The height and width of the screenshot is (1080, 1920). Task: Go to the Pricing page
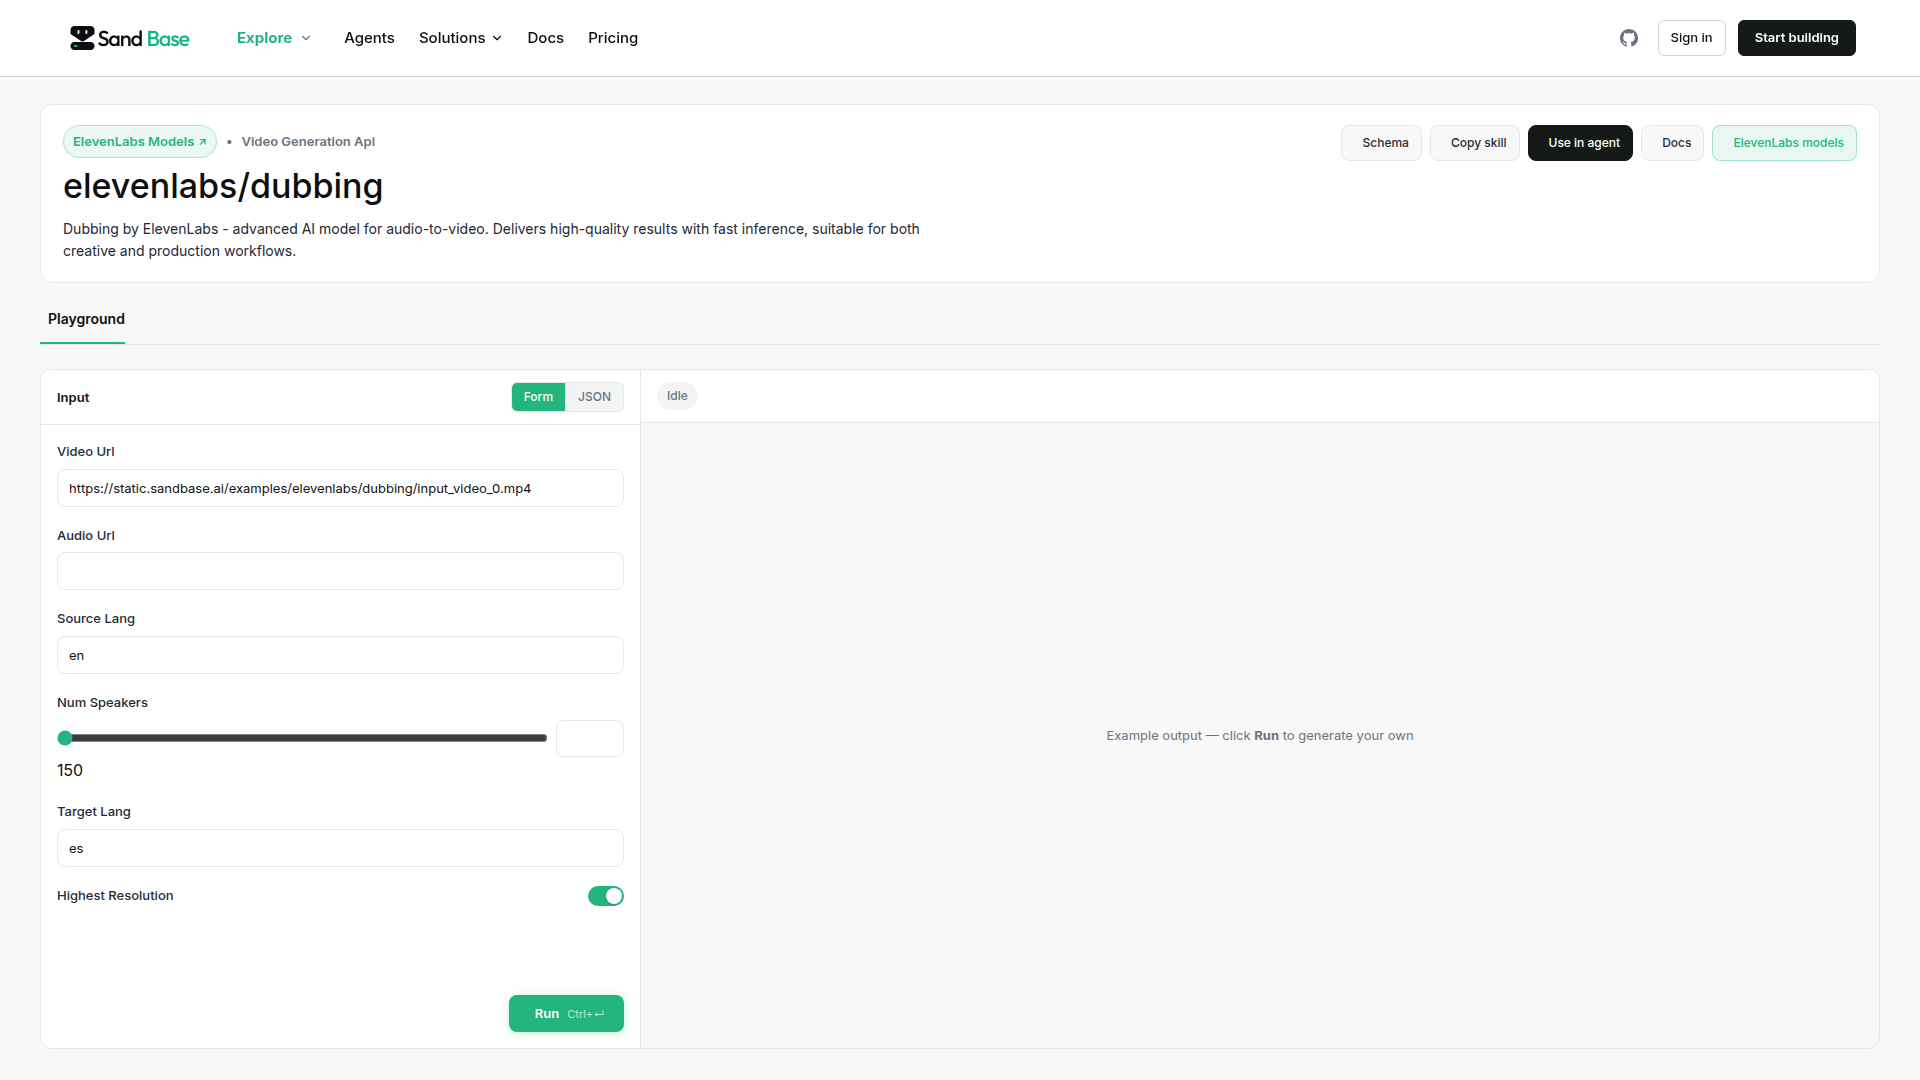click(x=613, y=38)
